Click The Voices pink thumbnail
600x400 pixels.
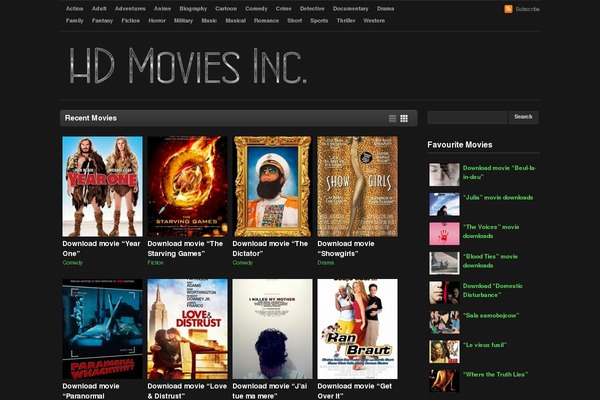444,233
